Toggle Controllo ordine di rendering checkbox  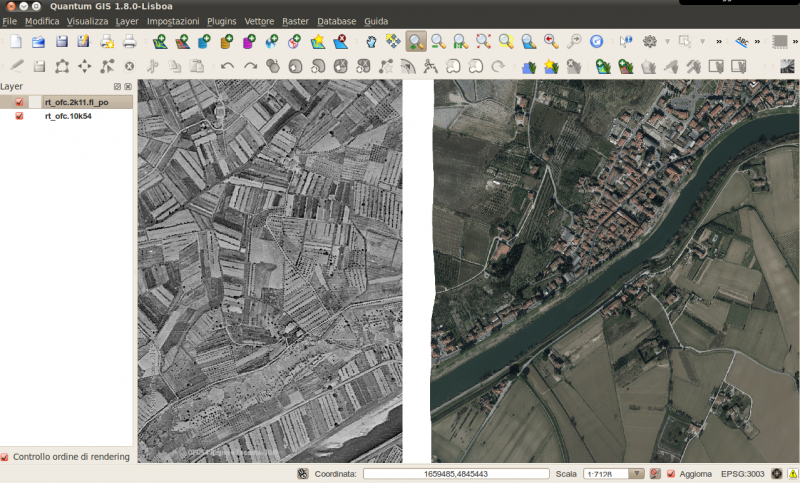5,457
